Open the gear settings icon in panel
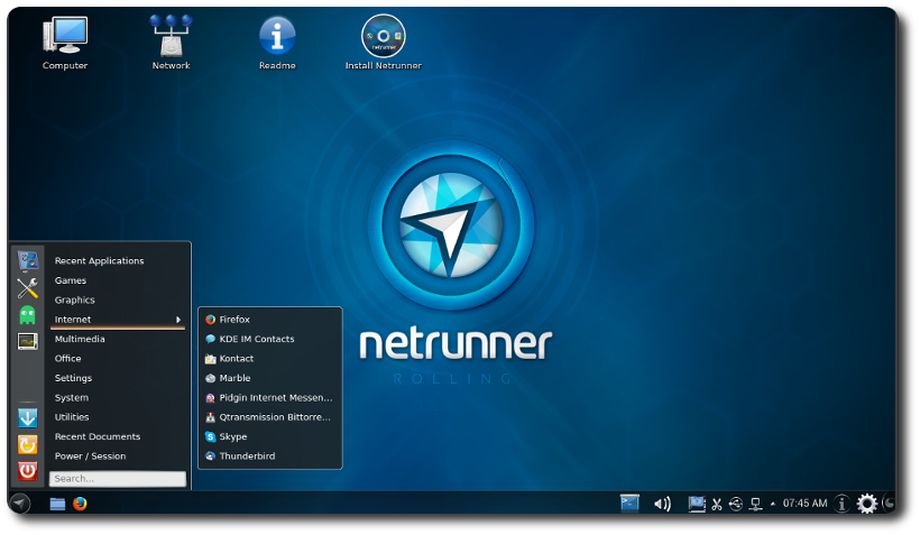This screenshot has height=535, width=920. click(867, 503)
